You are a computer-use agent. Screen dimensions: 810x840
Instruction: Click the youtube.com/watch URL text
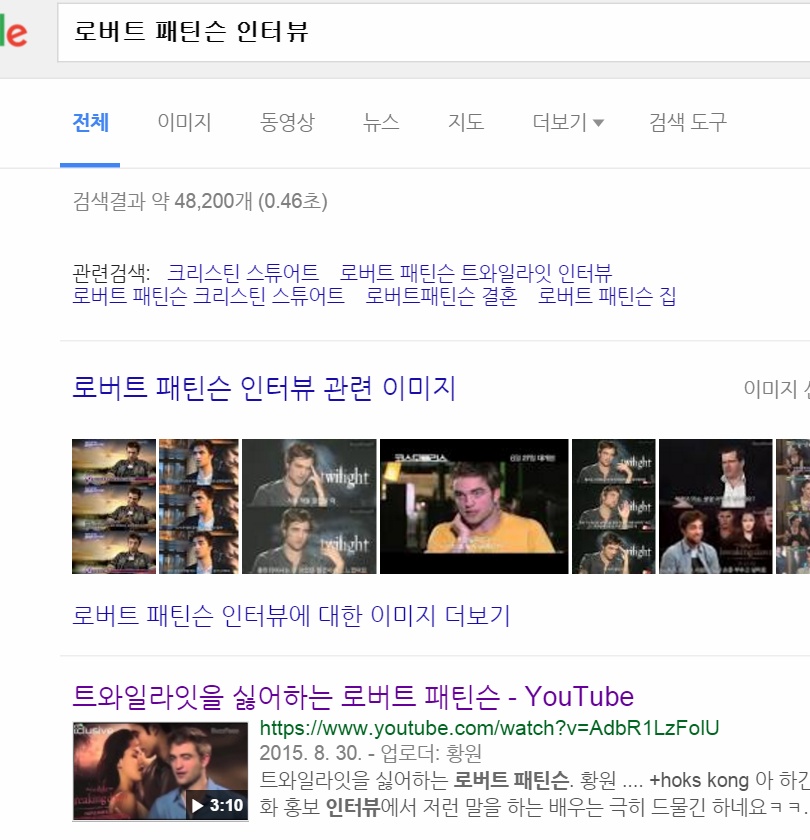coord(489,728)
